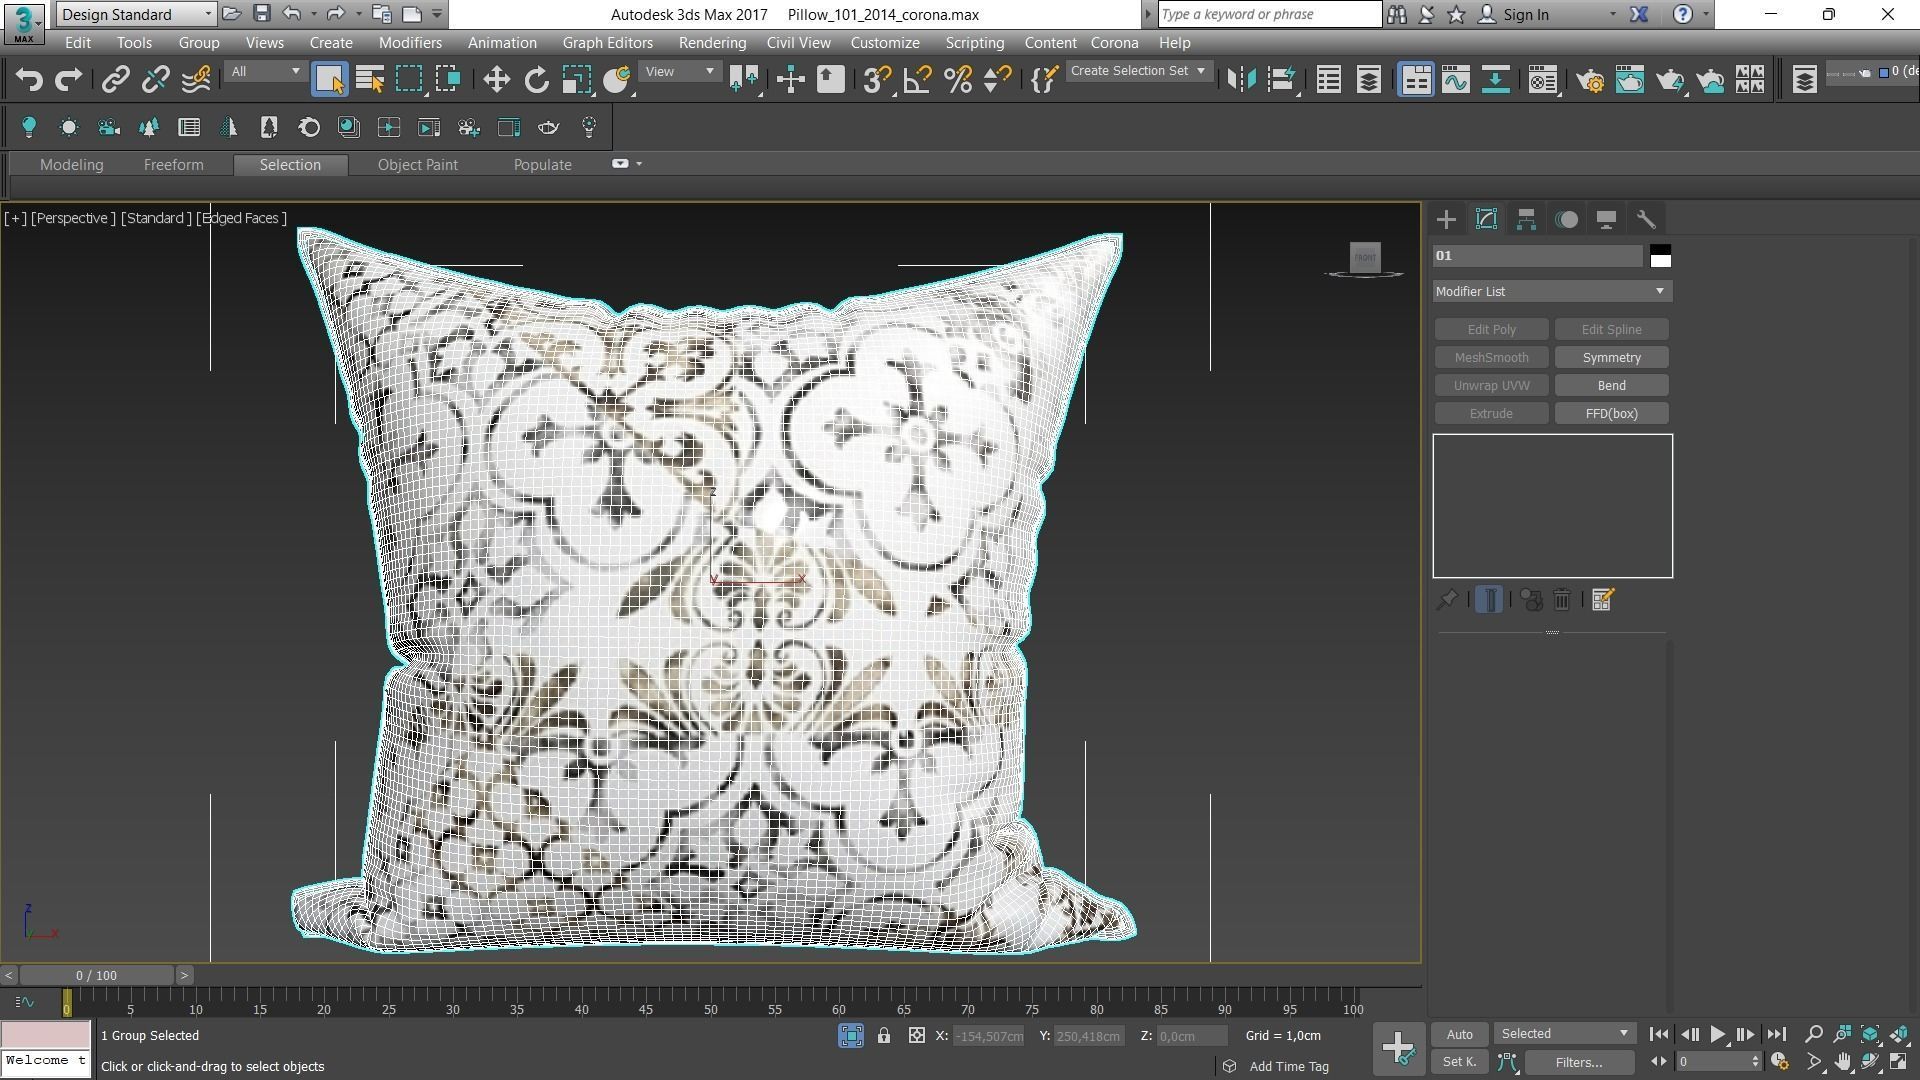Go to Start of animation
This screenshot has width=1920, height=1080.
(x=1658, y=1034)
